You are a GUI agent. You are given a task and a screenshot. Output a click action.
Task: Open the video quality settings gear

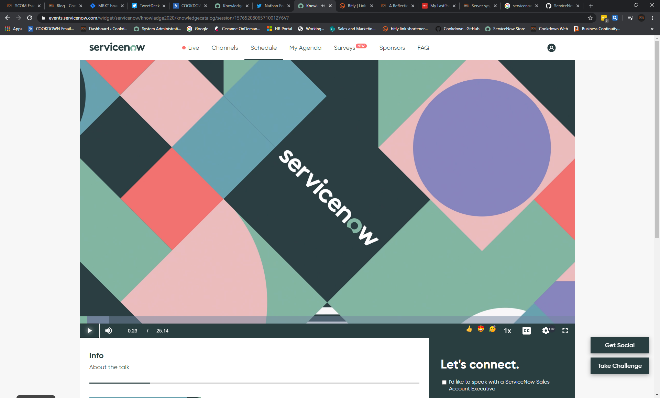pyautogui.click(x=546, y=331)
